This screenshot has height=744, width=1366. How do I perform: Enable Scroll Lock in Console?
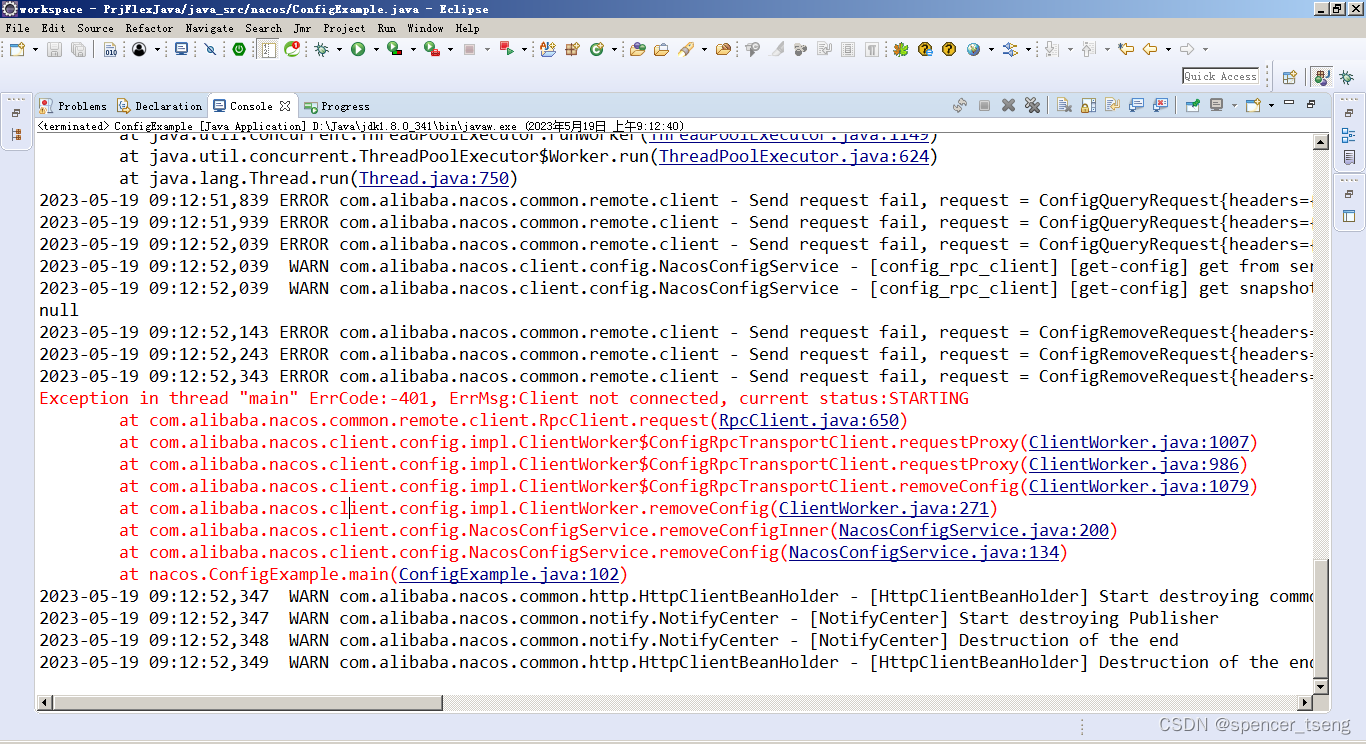pos(1087,105)
